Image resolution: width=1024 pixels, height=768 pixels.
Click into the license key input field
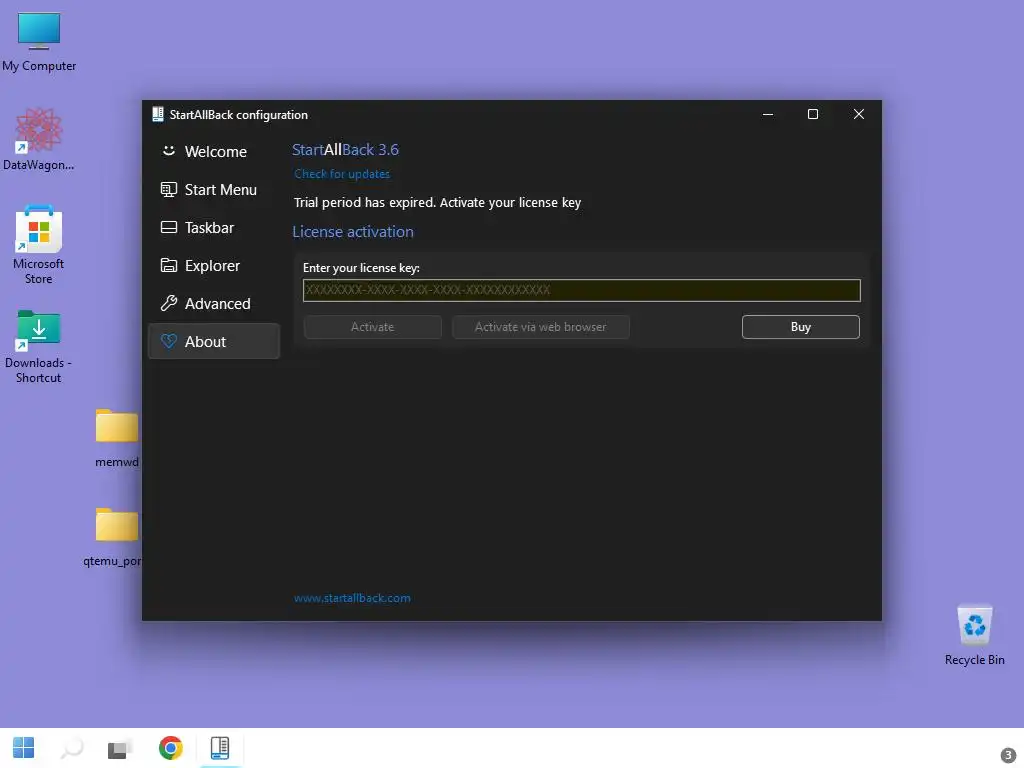[x=581, y=290]
